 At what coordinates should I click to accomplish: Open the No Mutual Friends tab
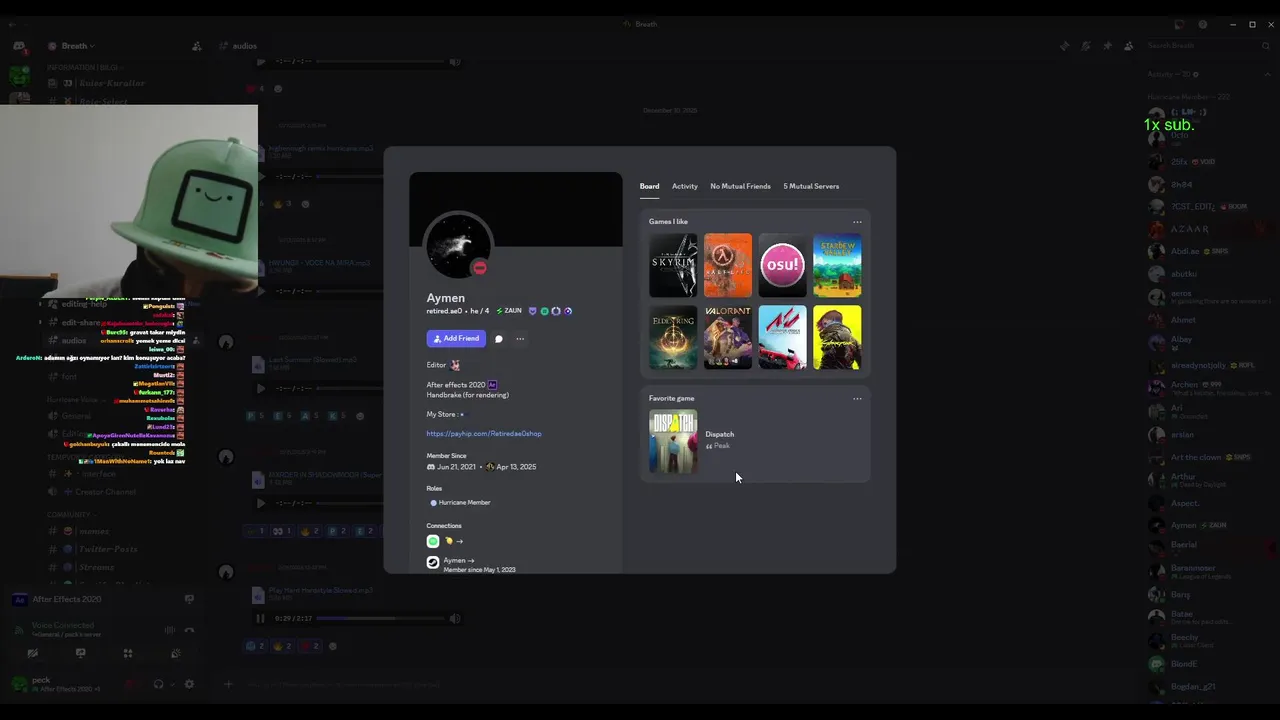[x=740, y=186]
